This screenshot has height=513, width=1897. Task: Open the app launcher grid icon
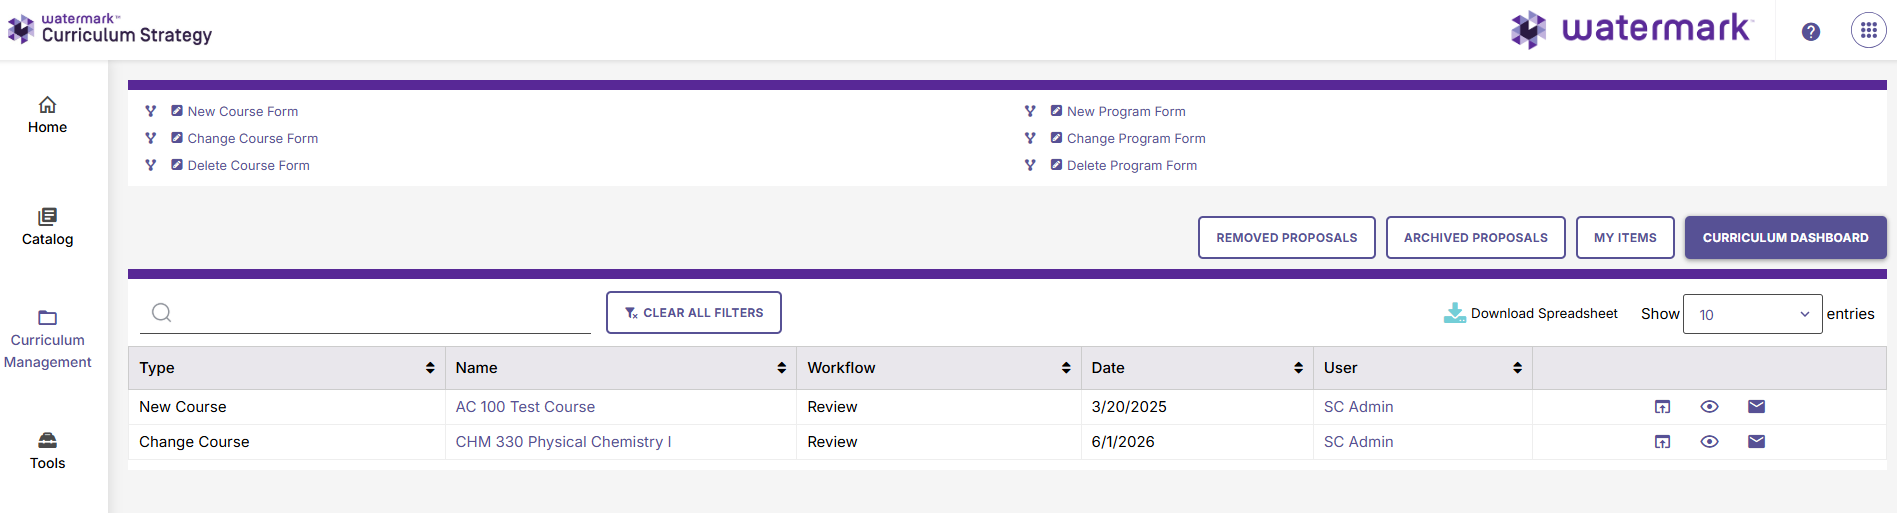pyautogui.click(x=1869, y=30)
